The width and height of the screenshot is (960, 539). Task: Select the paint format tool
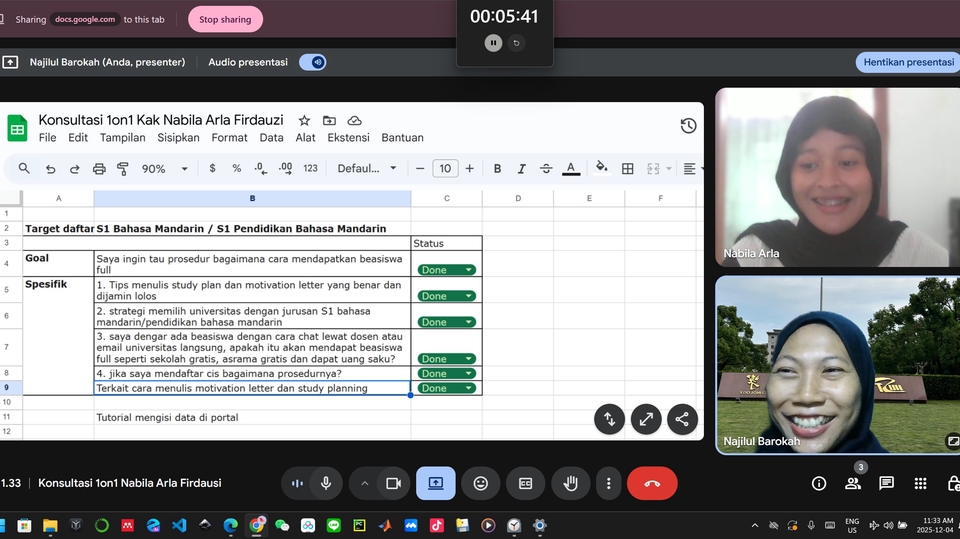(123, 169)
